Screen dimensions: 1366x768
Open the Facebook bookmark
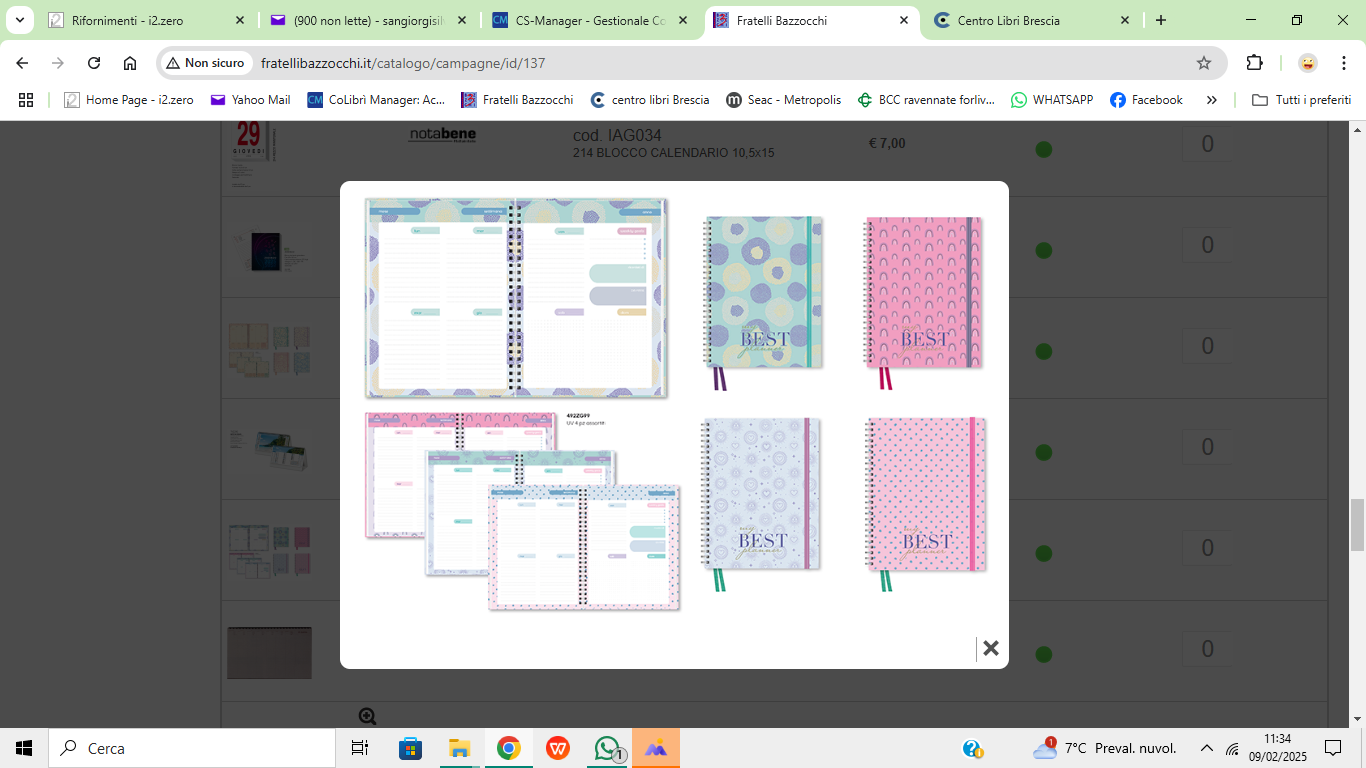[x=1146, y=100]
